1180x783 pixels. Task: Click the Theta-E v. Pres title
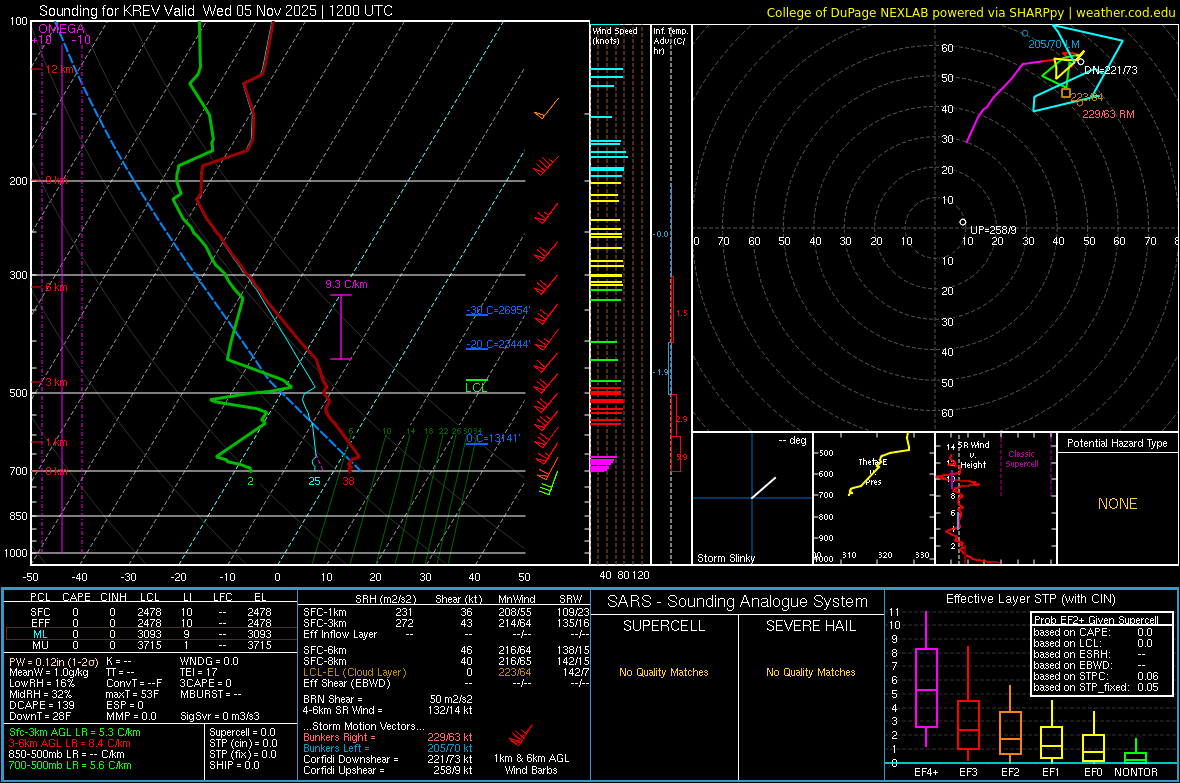[873, 472]
